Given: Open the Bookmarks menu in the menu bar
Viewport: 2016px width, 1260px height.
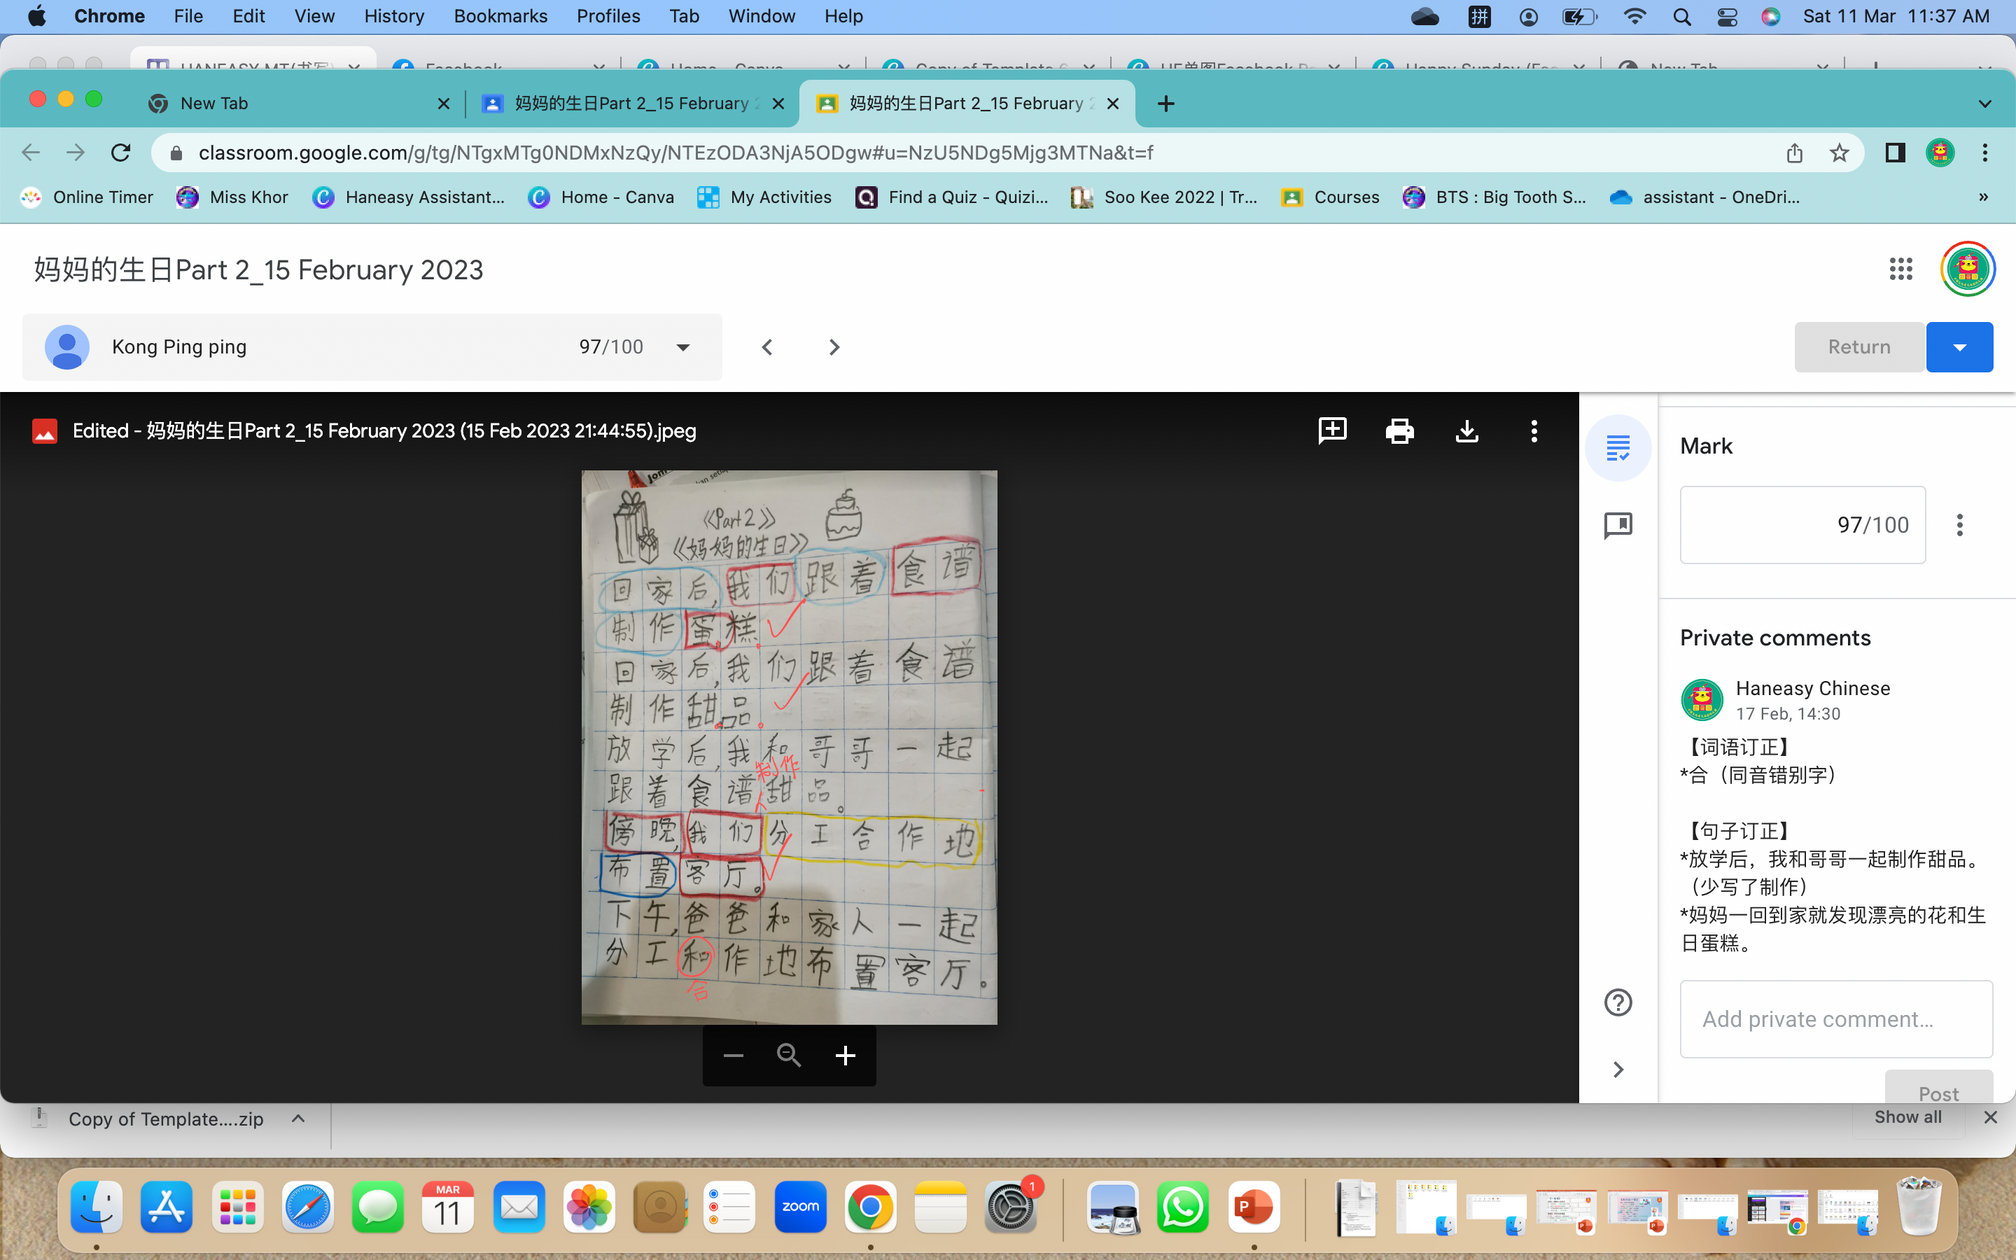Looking at the screenshot, I should coord(500,16).
